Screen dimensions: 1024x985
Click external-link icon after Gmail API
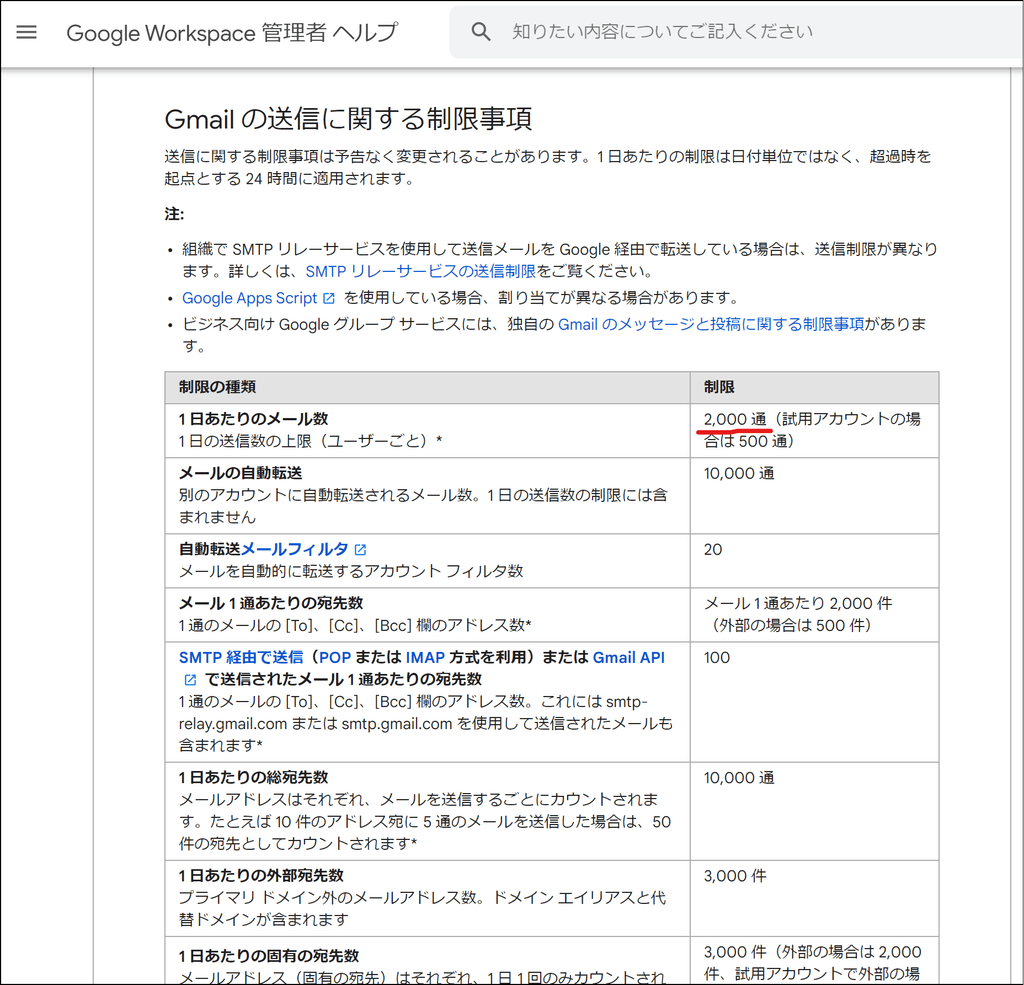(190, 680)
